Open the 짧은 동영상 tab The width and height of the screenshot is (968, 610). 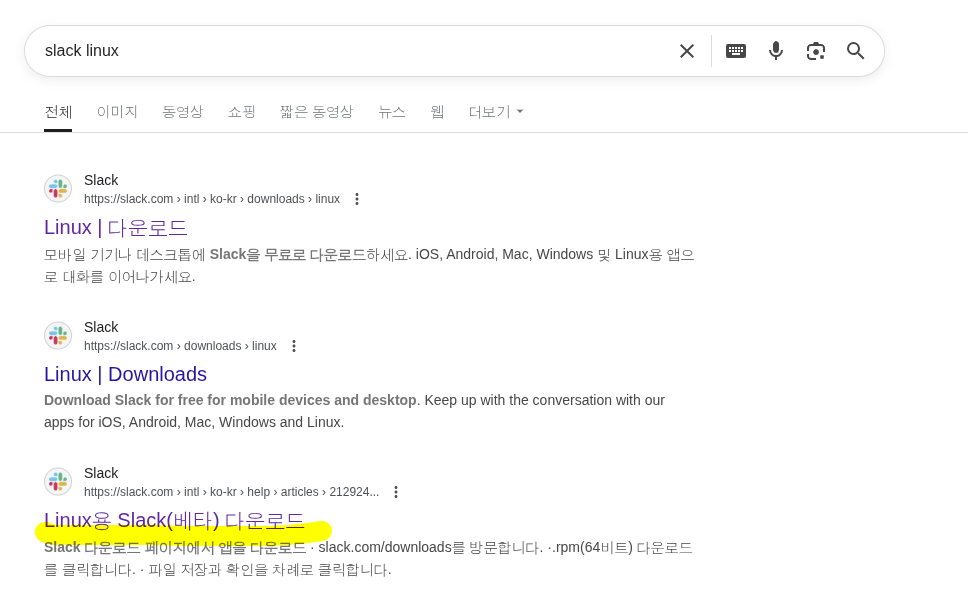coord(316,112)
